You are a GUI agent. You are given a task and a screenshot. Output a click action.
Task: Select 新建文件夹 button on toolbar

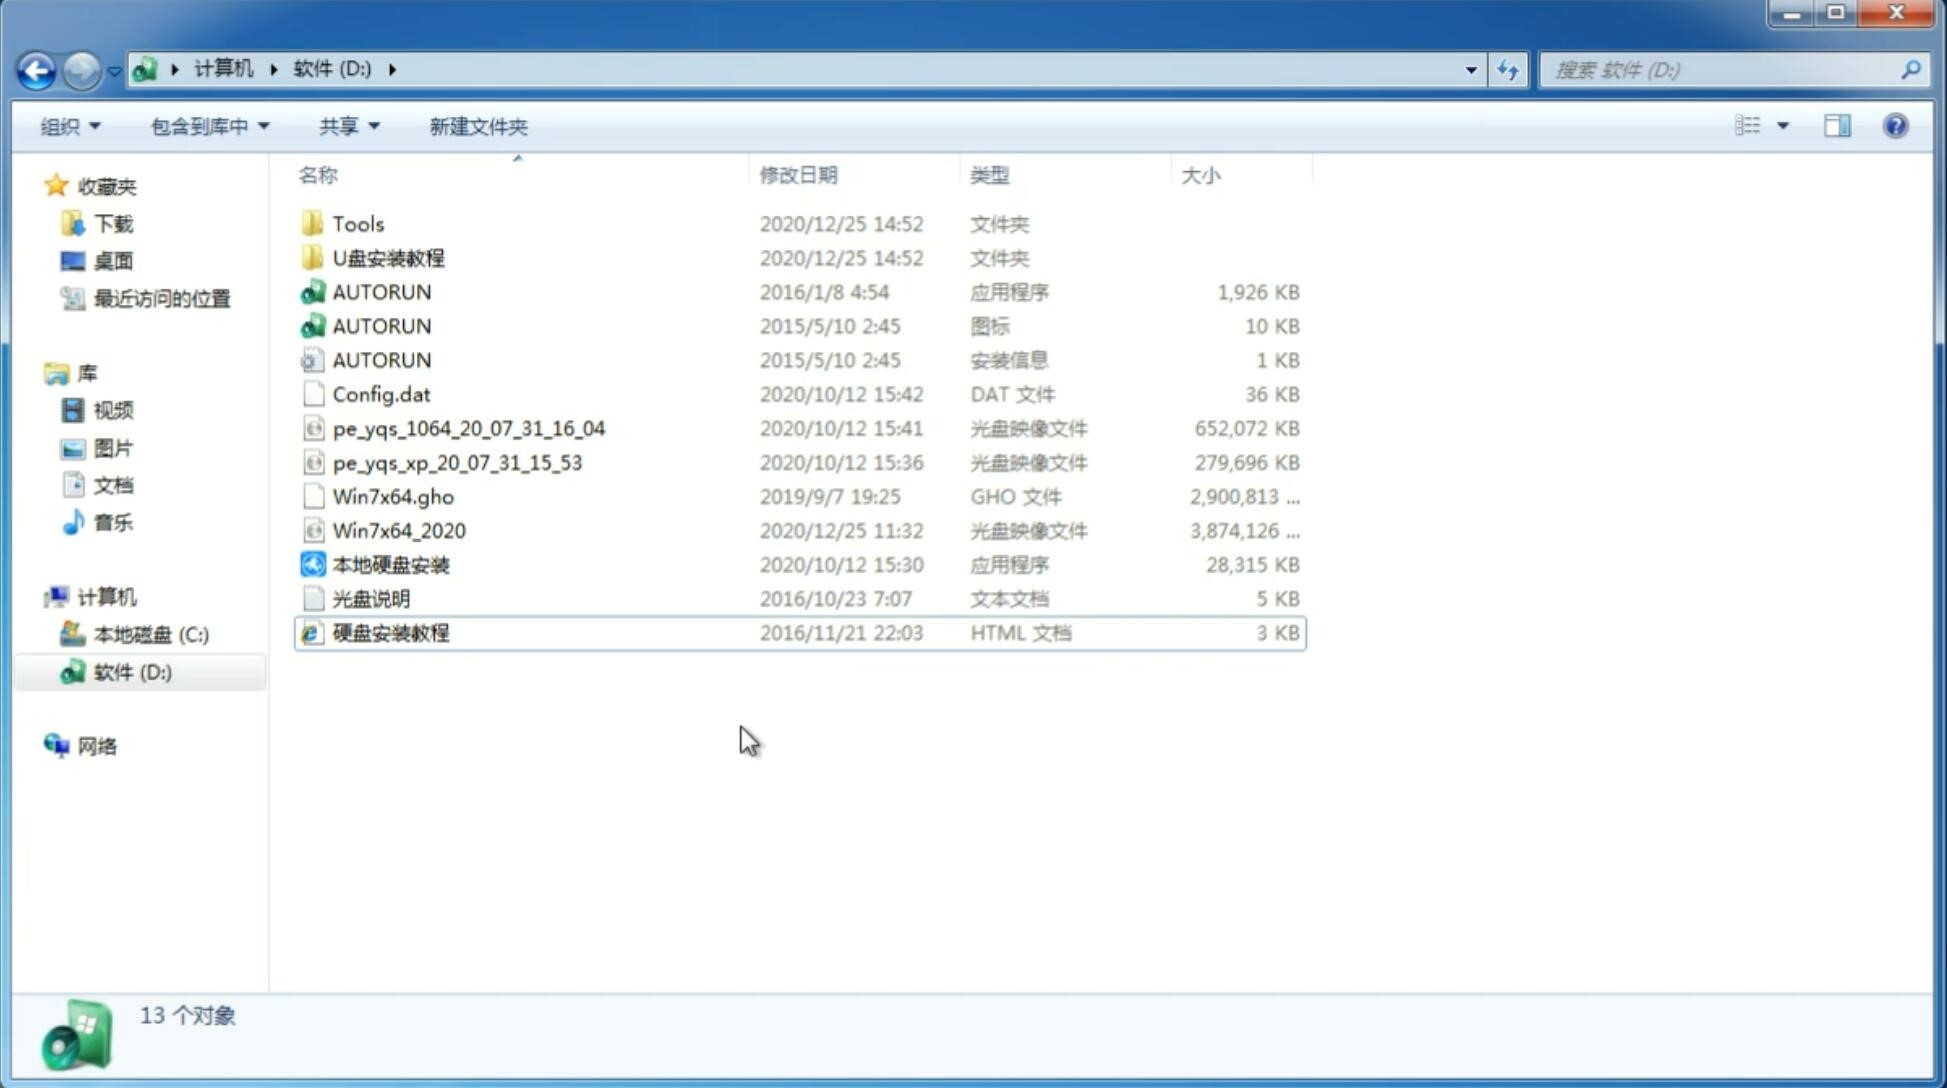pyautogui.click(x=477, y=126)
